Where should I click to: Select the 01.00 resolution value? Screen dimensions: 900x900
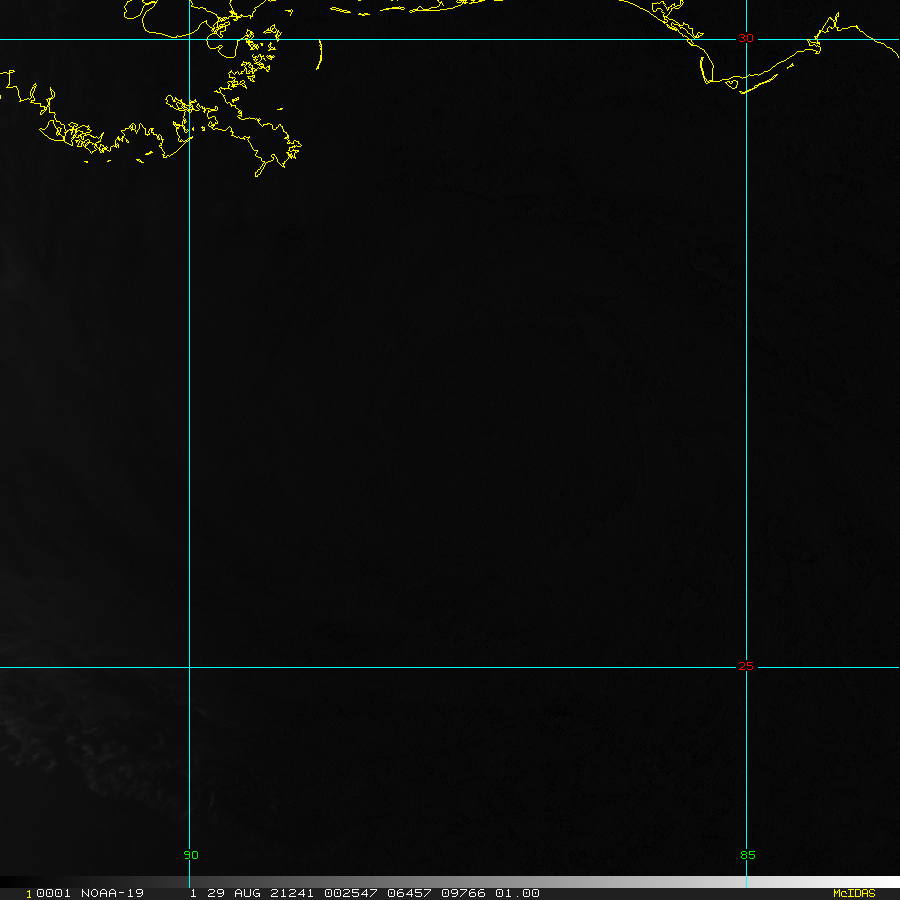click(519, 893)
